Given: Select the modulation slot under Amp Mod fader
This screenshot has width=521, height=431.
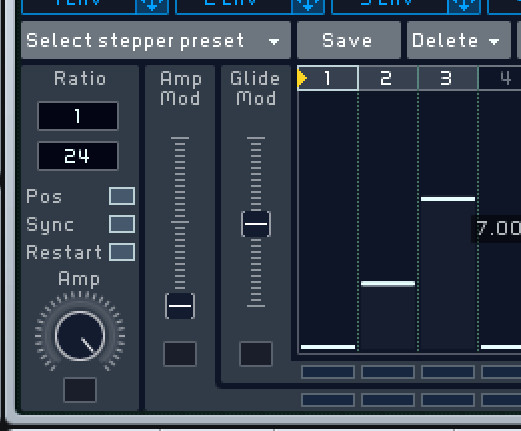Looking at the screenshot, I should pyautogui.click(x=180, y=354).
